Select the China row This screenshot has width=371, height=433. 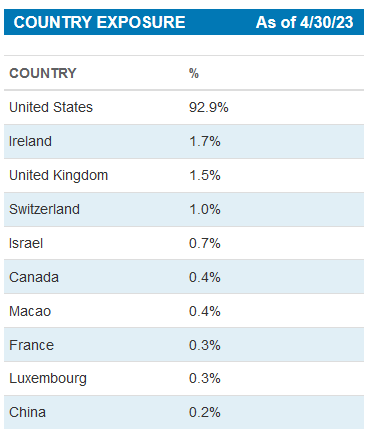click(x=184, y=412)
